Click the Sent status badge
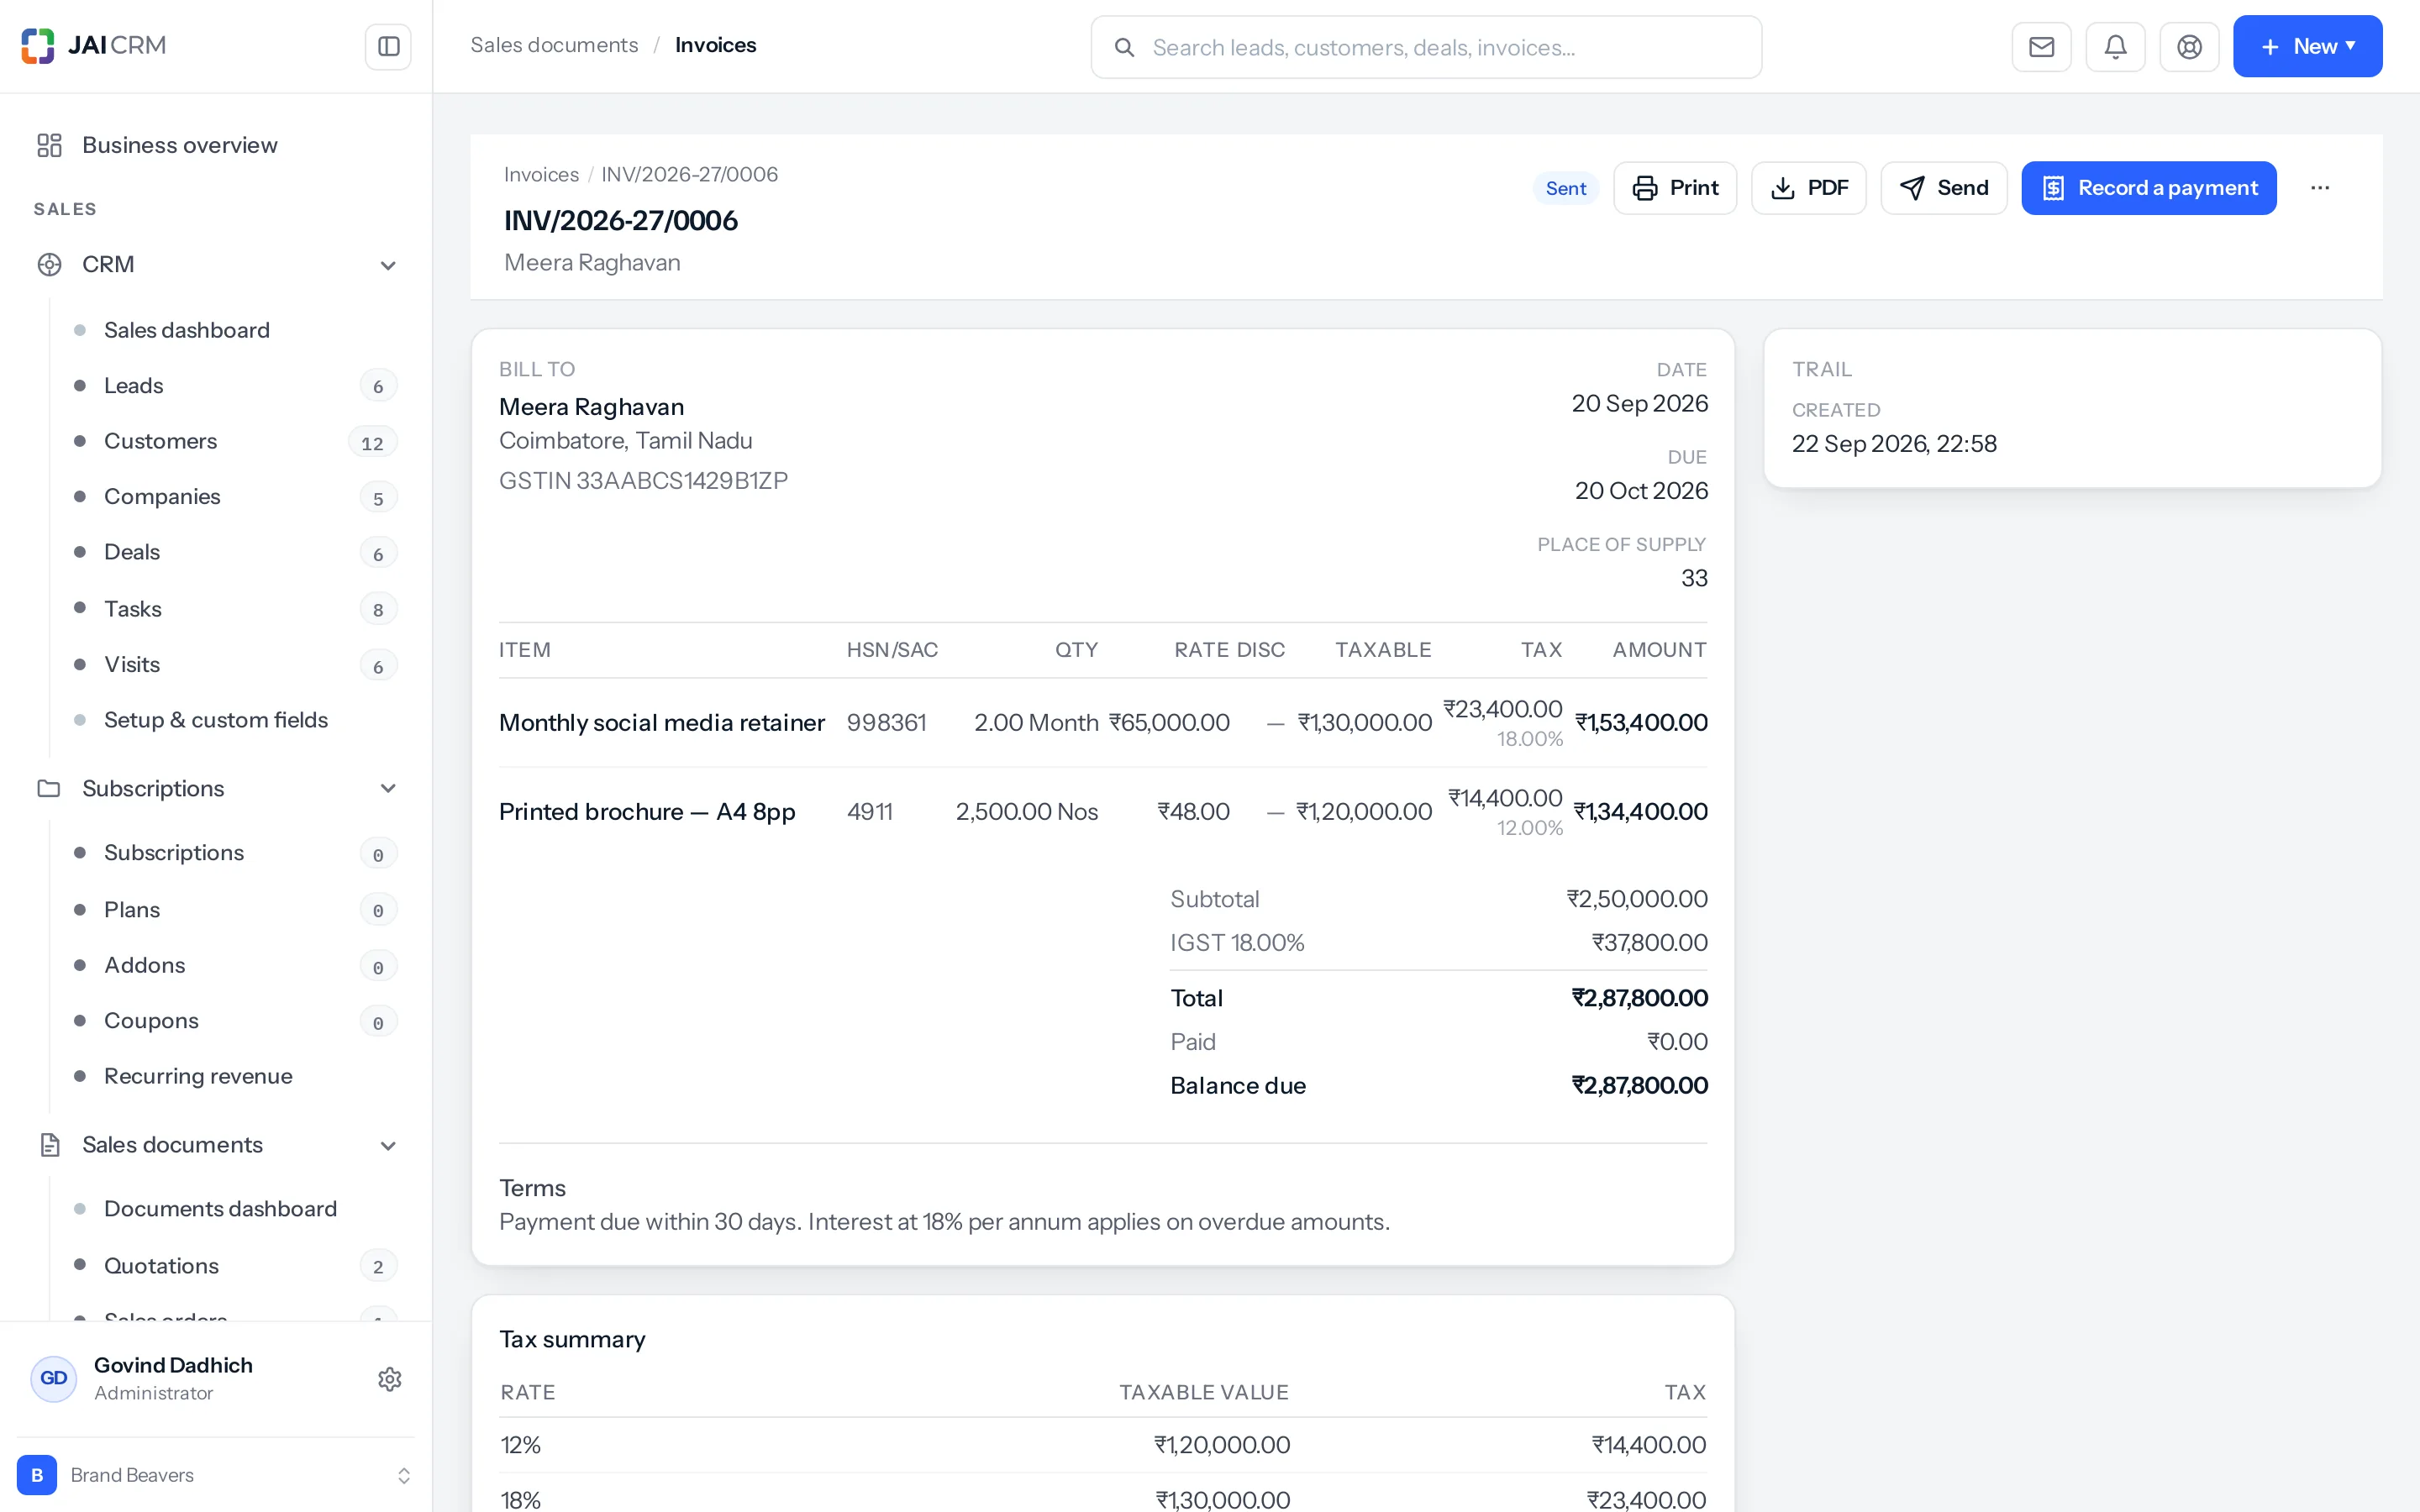Image resolution: width=2420 pixels, height=1512 pixels. click(x=1565, y=188)
